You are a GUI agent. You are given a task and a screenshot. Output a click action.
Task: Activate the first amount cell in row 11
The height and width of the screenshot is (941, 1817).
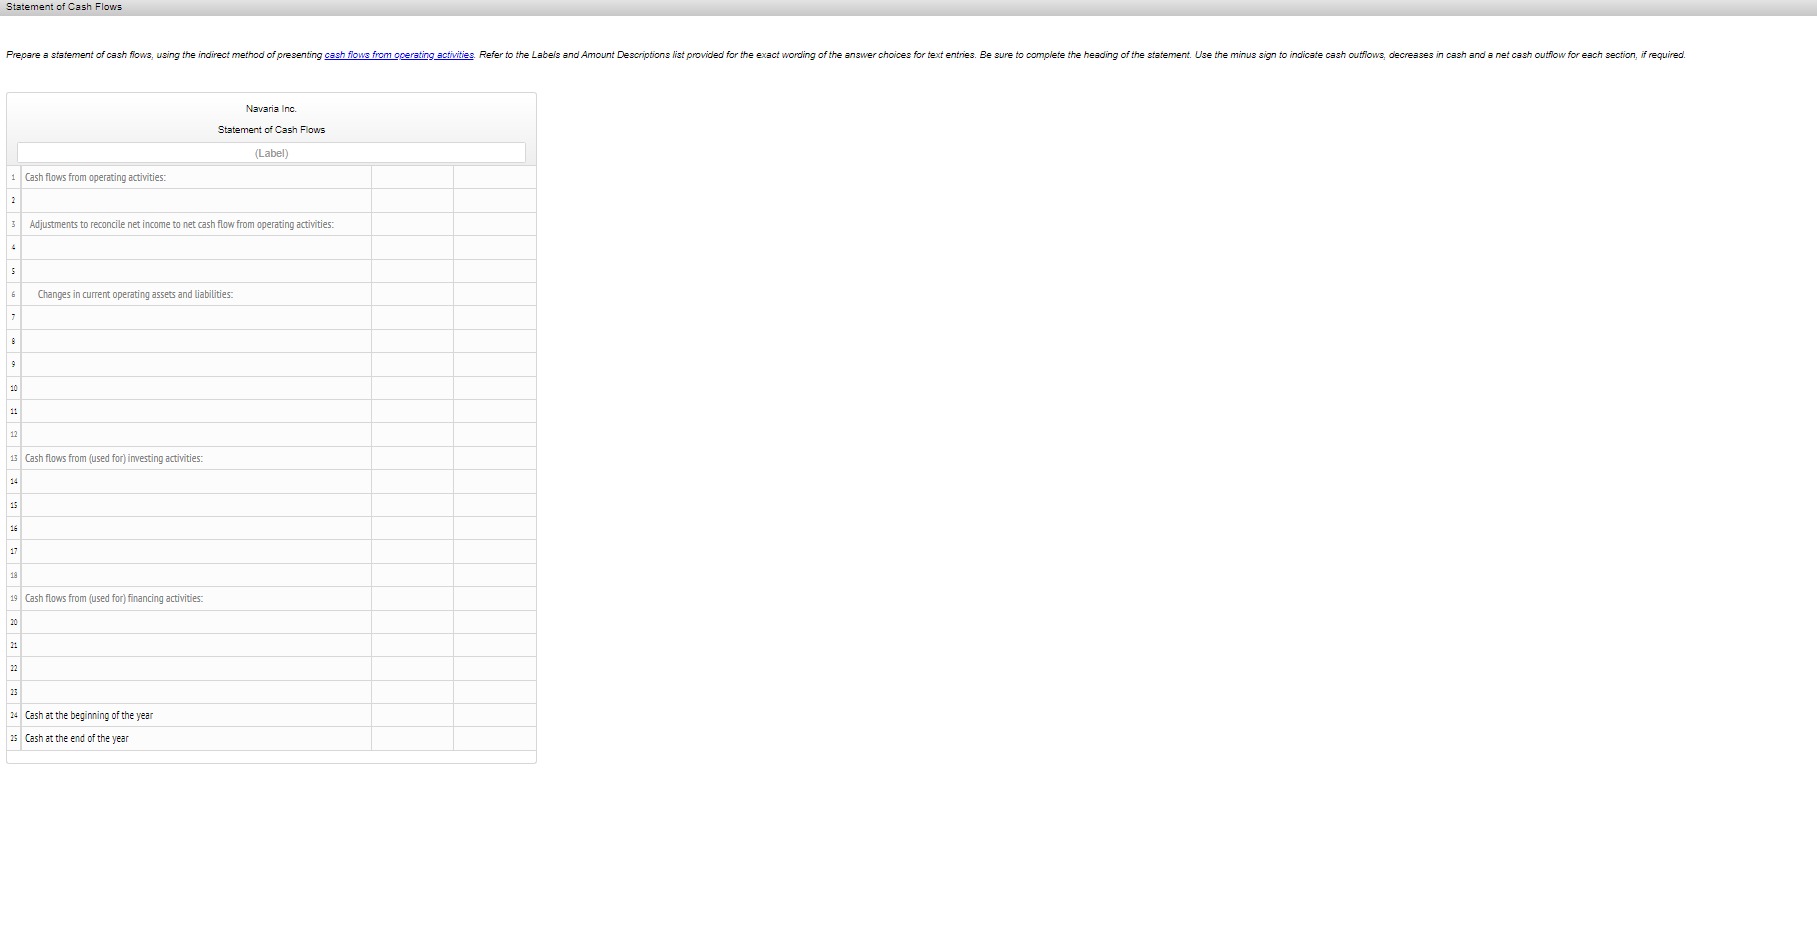[x=412, y=411]
